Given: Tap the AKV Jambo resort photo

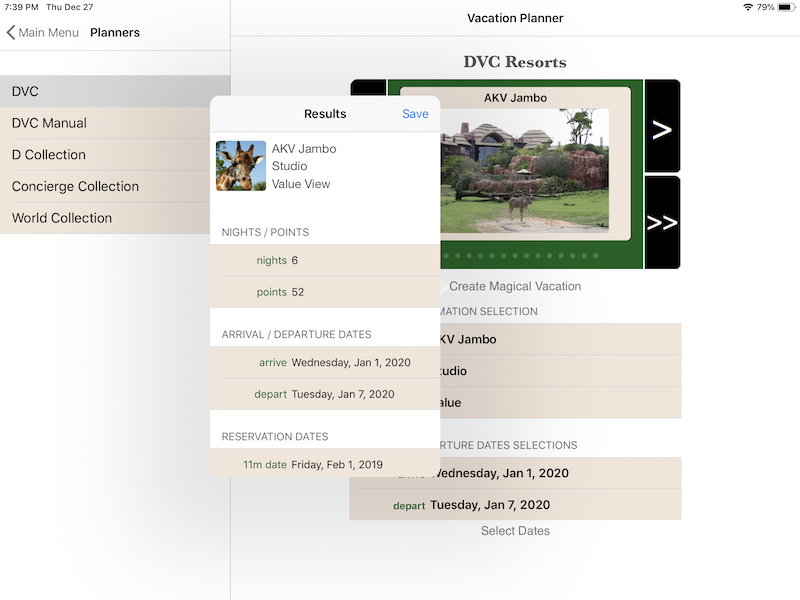Looking at the screenshot, I should click(524, 170).
